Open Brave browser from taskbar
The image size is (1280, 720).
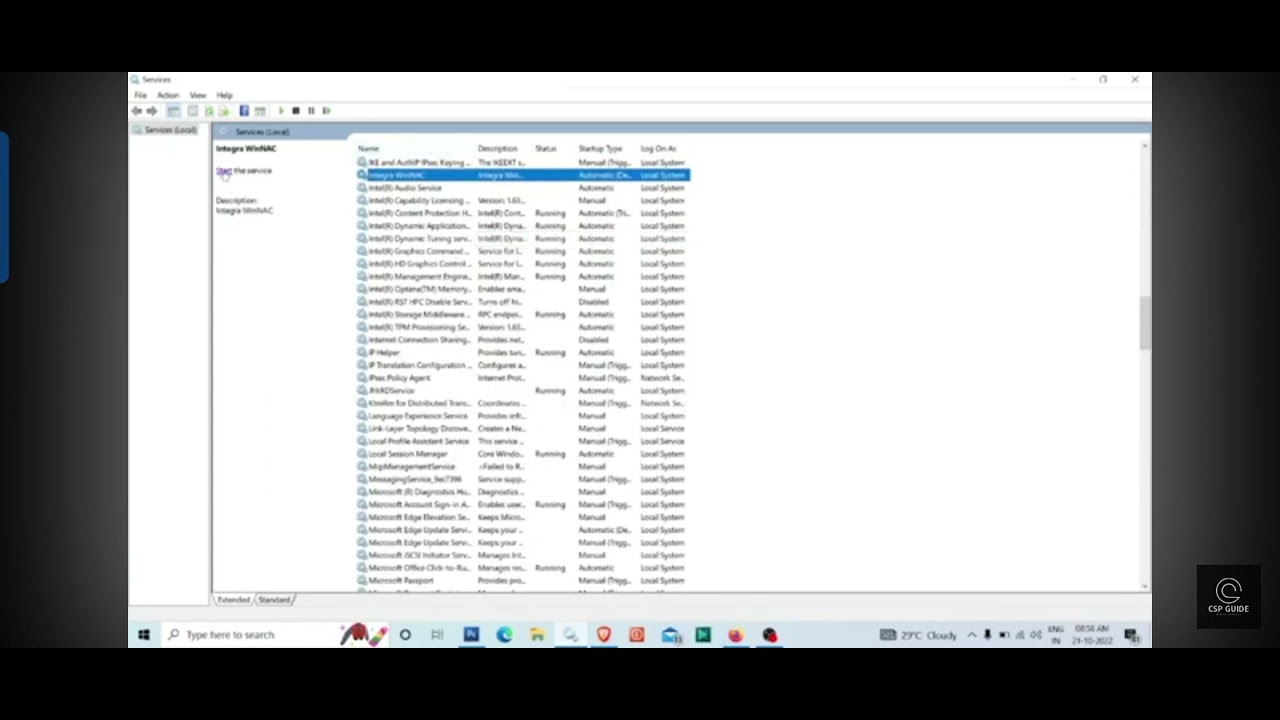(604, 635)
